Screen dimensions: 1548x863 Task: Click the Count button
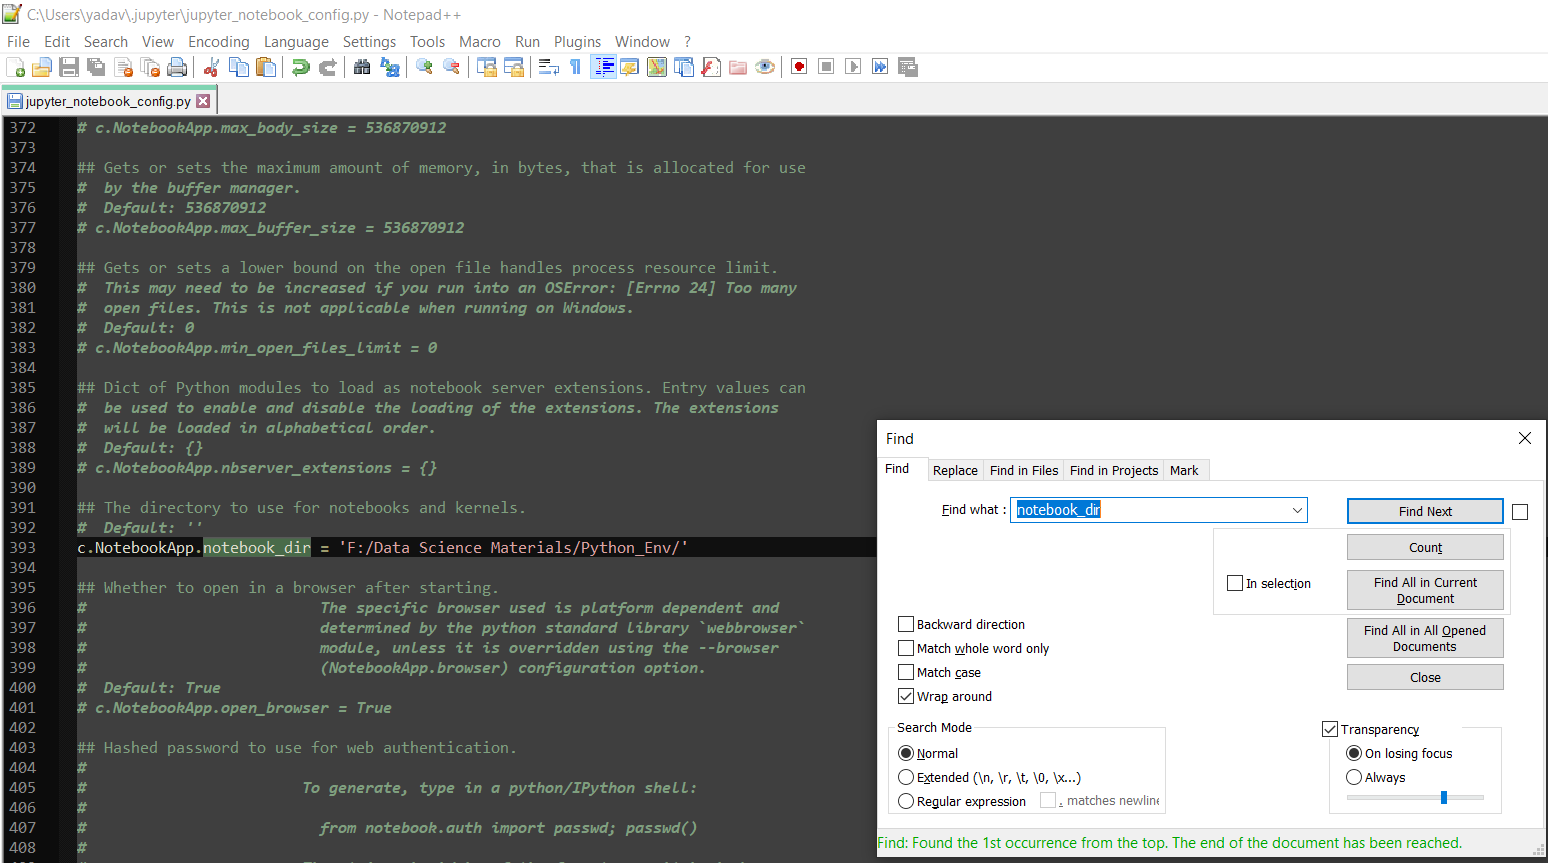[1425, 547]
